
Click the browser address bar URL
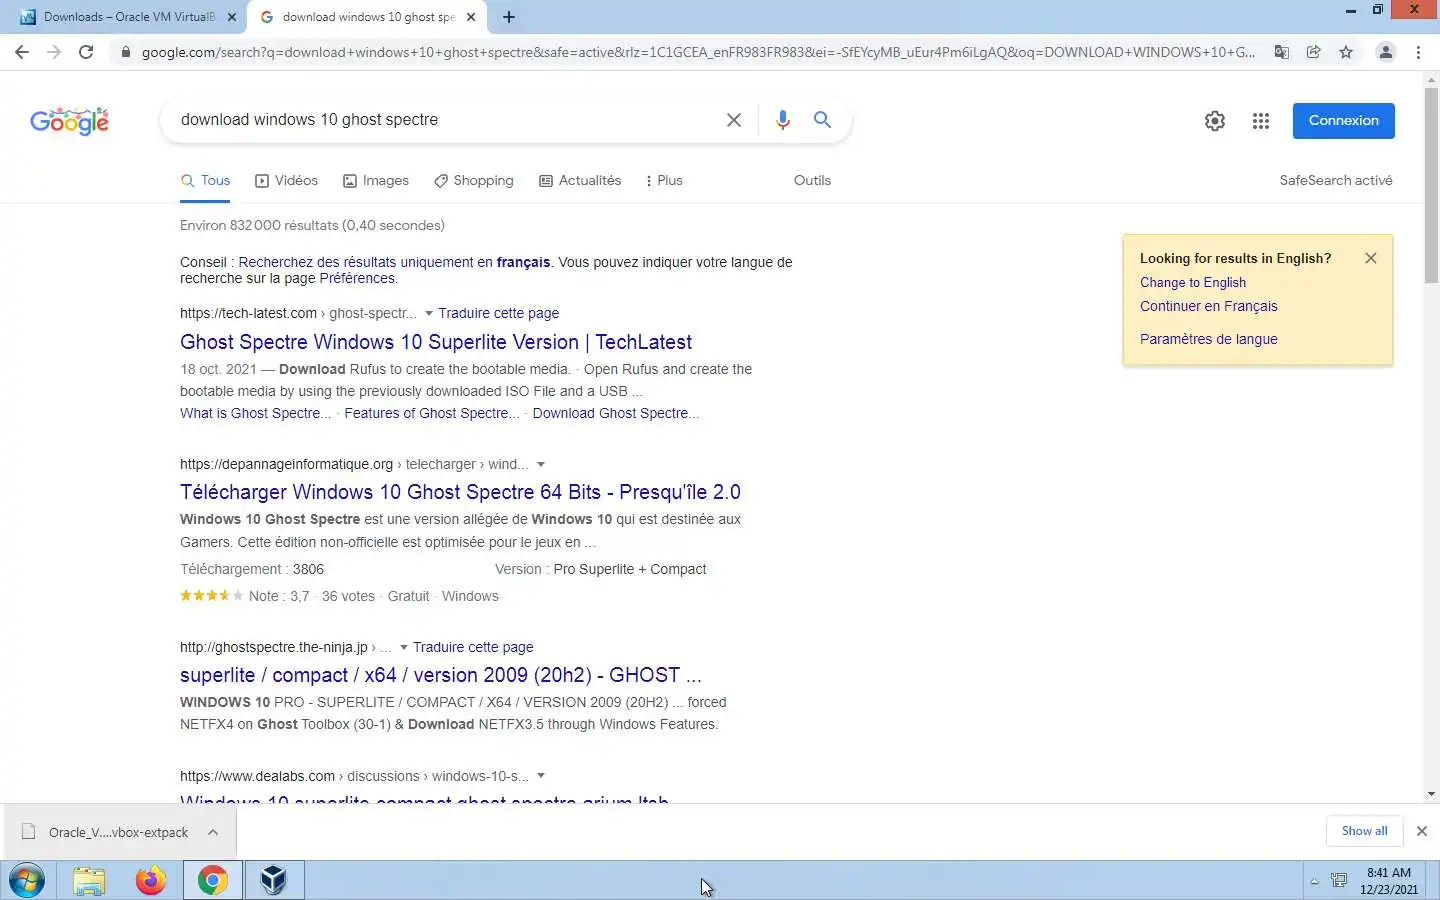pos(697,52)
